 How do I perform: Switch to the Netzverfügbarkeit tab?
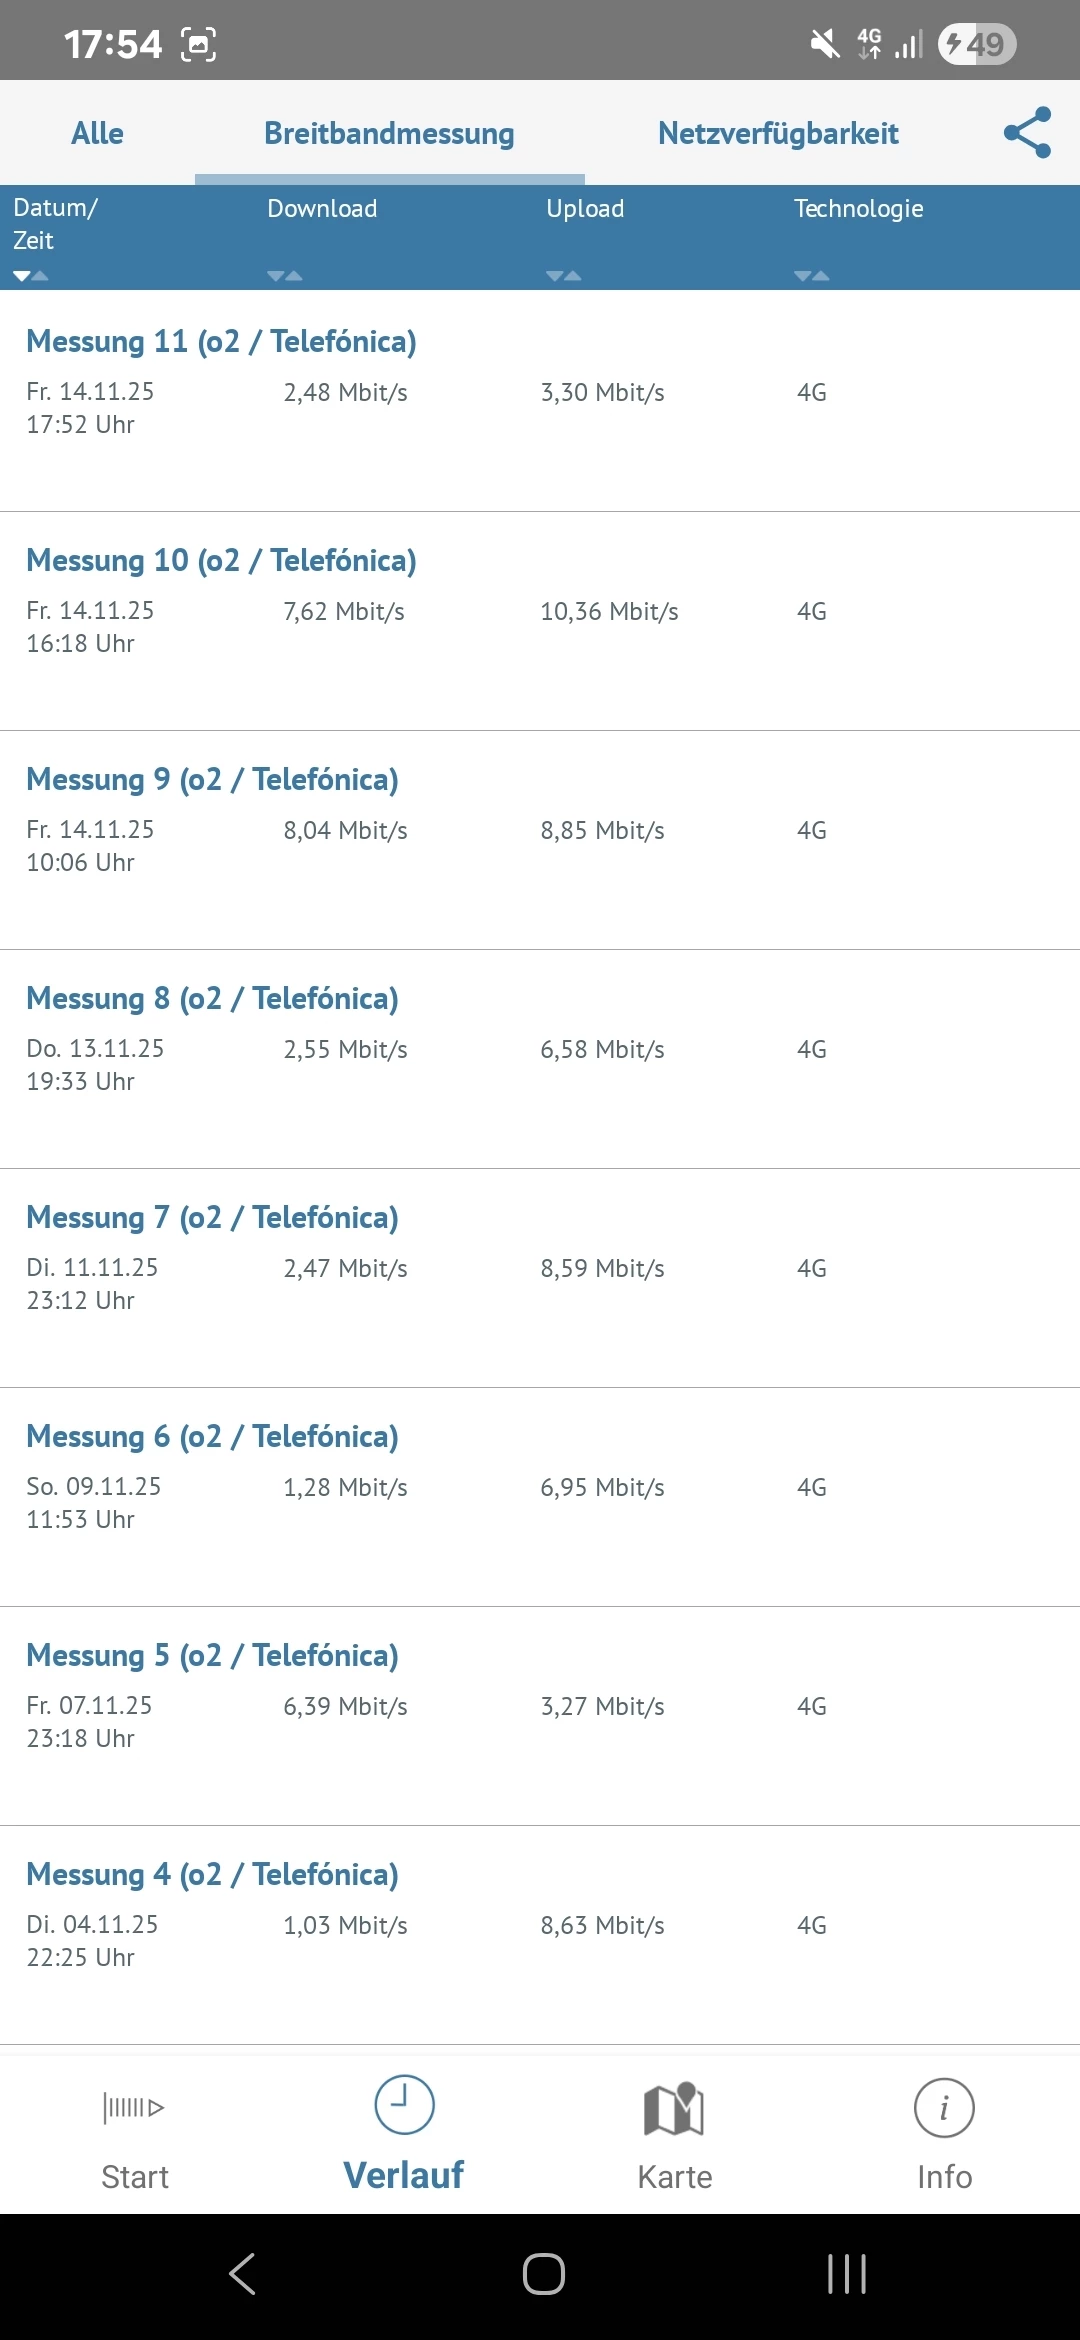point(778,133)
